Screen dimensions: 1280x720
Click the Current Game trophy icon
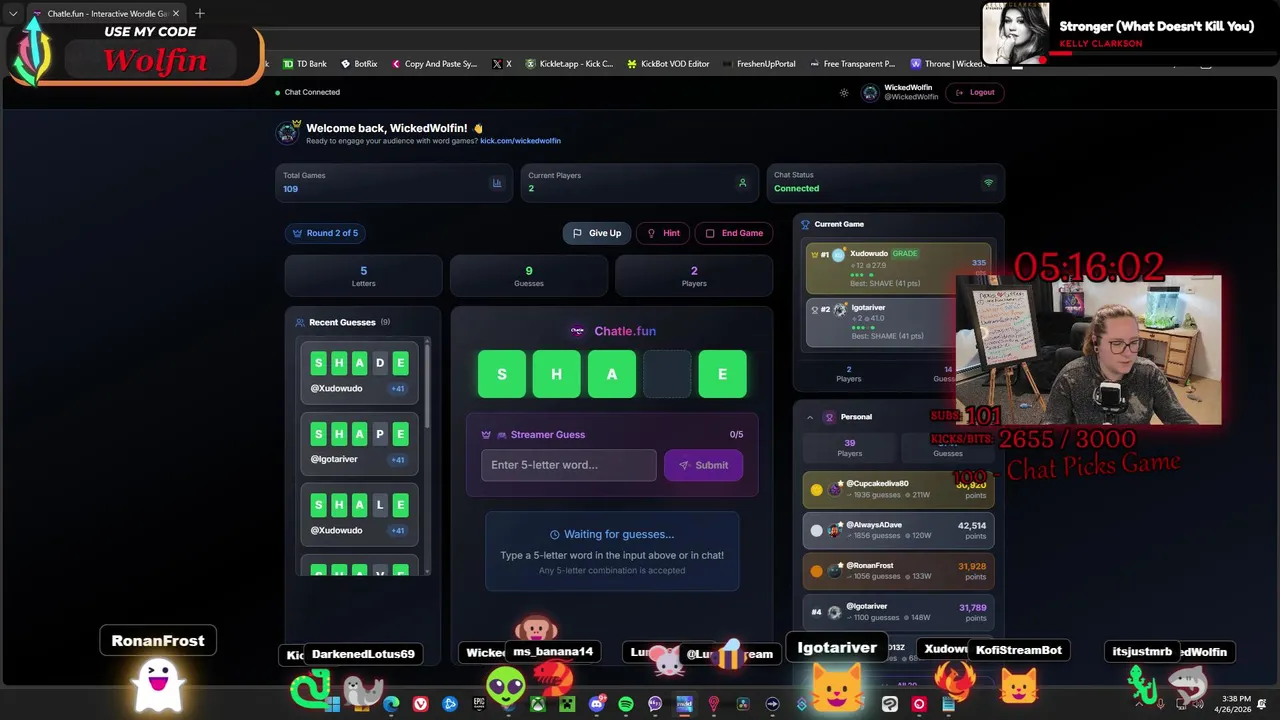coord(806,224)
